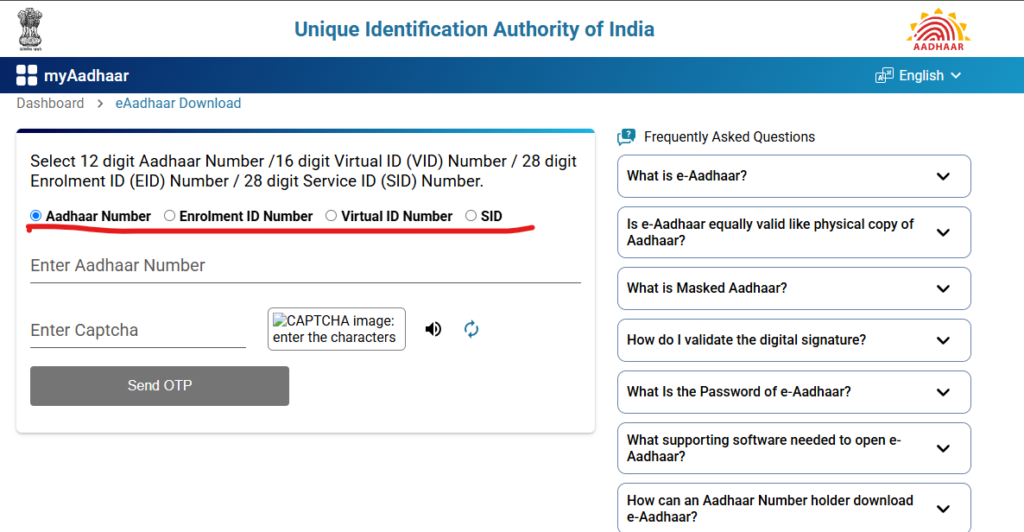The image size is (1024, 532).
Task: Click the Aadhaar logo at top right
Action: pos(938,29)
